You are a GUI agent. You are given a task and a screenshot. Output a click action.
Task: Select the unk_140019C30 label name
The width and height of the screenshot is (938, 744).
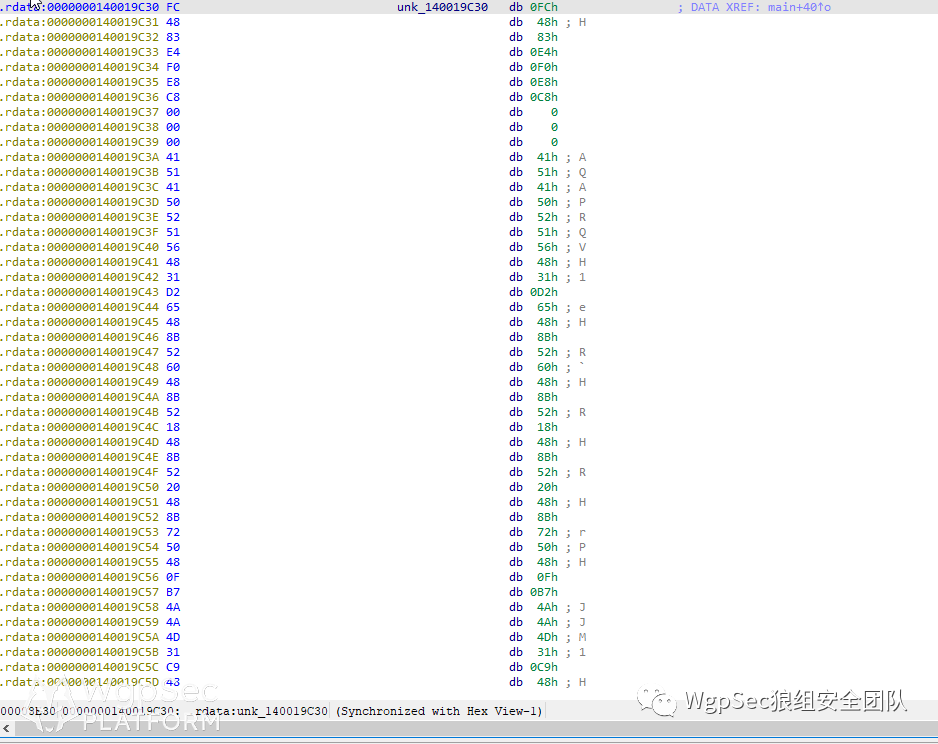(x=442, y=7)
